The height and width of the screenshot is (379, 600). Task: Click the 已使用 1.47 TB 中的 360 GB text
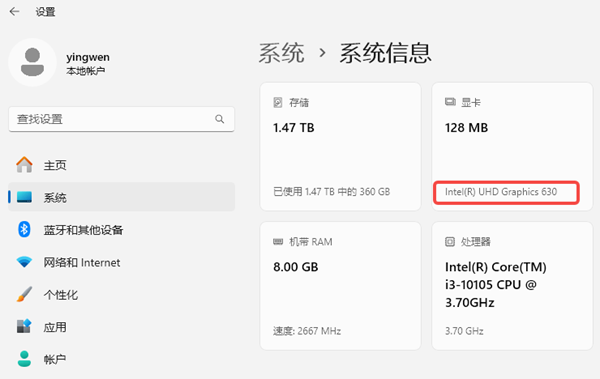[x=332, y=192]
